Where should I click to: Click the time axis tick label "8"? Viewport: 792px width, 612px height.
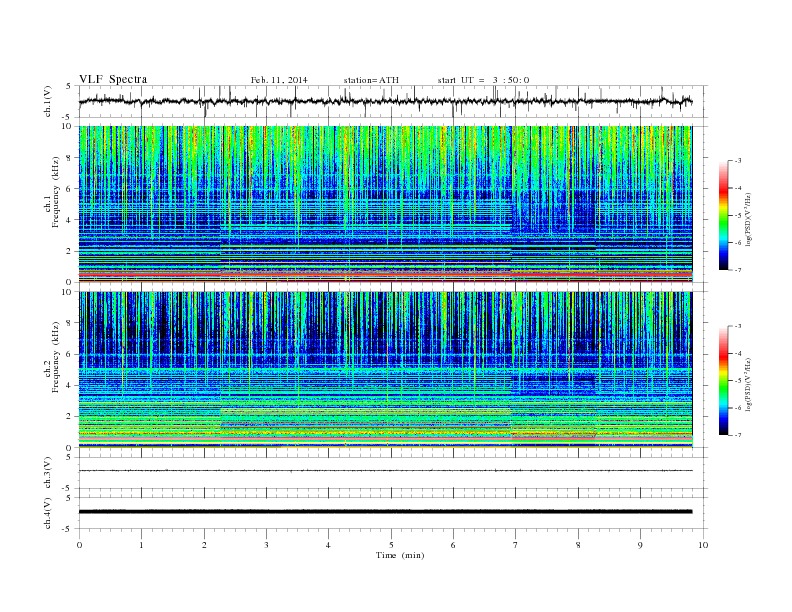click(x=578, y=545)
